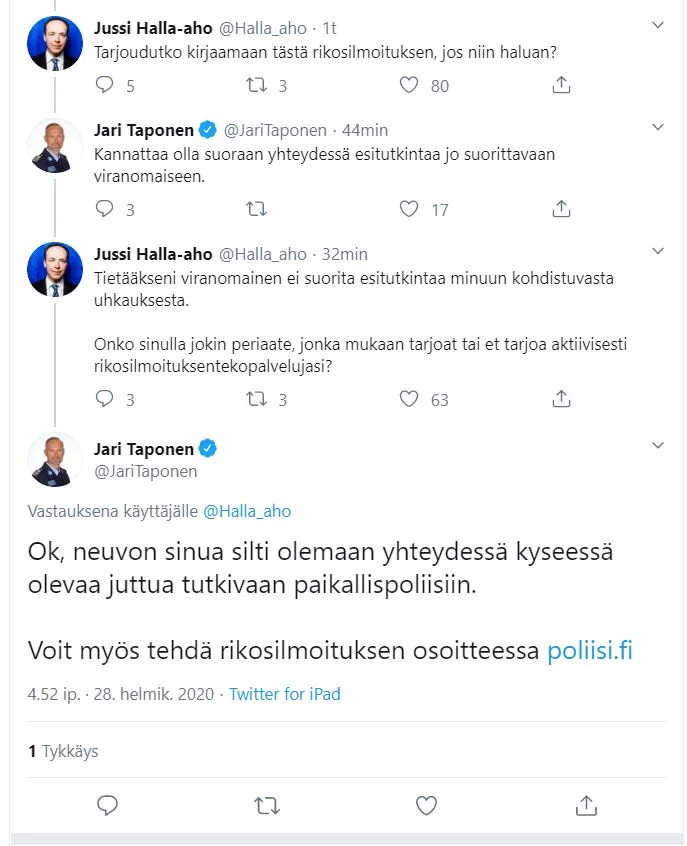Open more options on top Halla-aho tweet
Viewport: 687px width, 846px height.
click(x=657, y=24)
